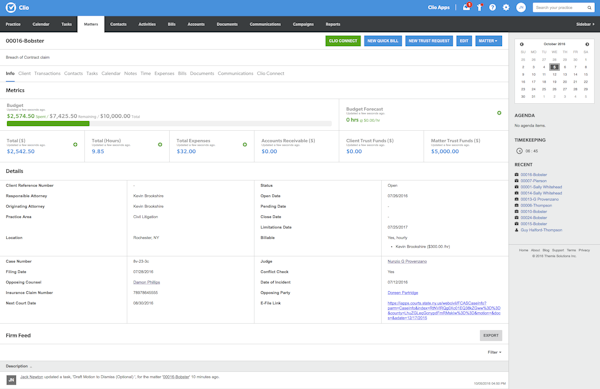Open the Clio Apps link in the header
This screenshot has height=389, width=600.
point(439,7)
